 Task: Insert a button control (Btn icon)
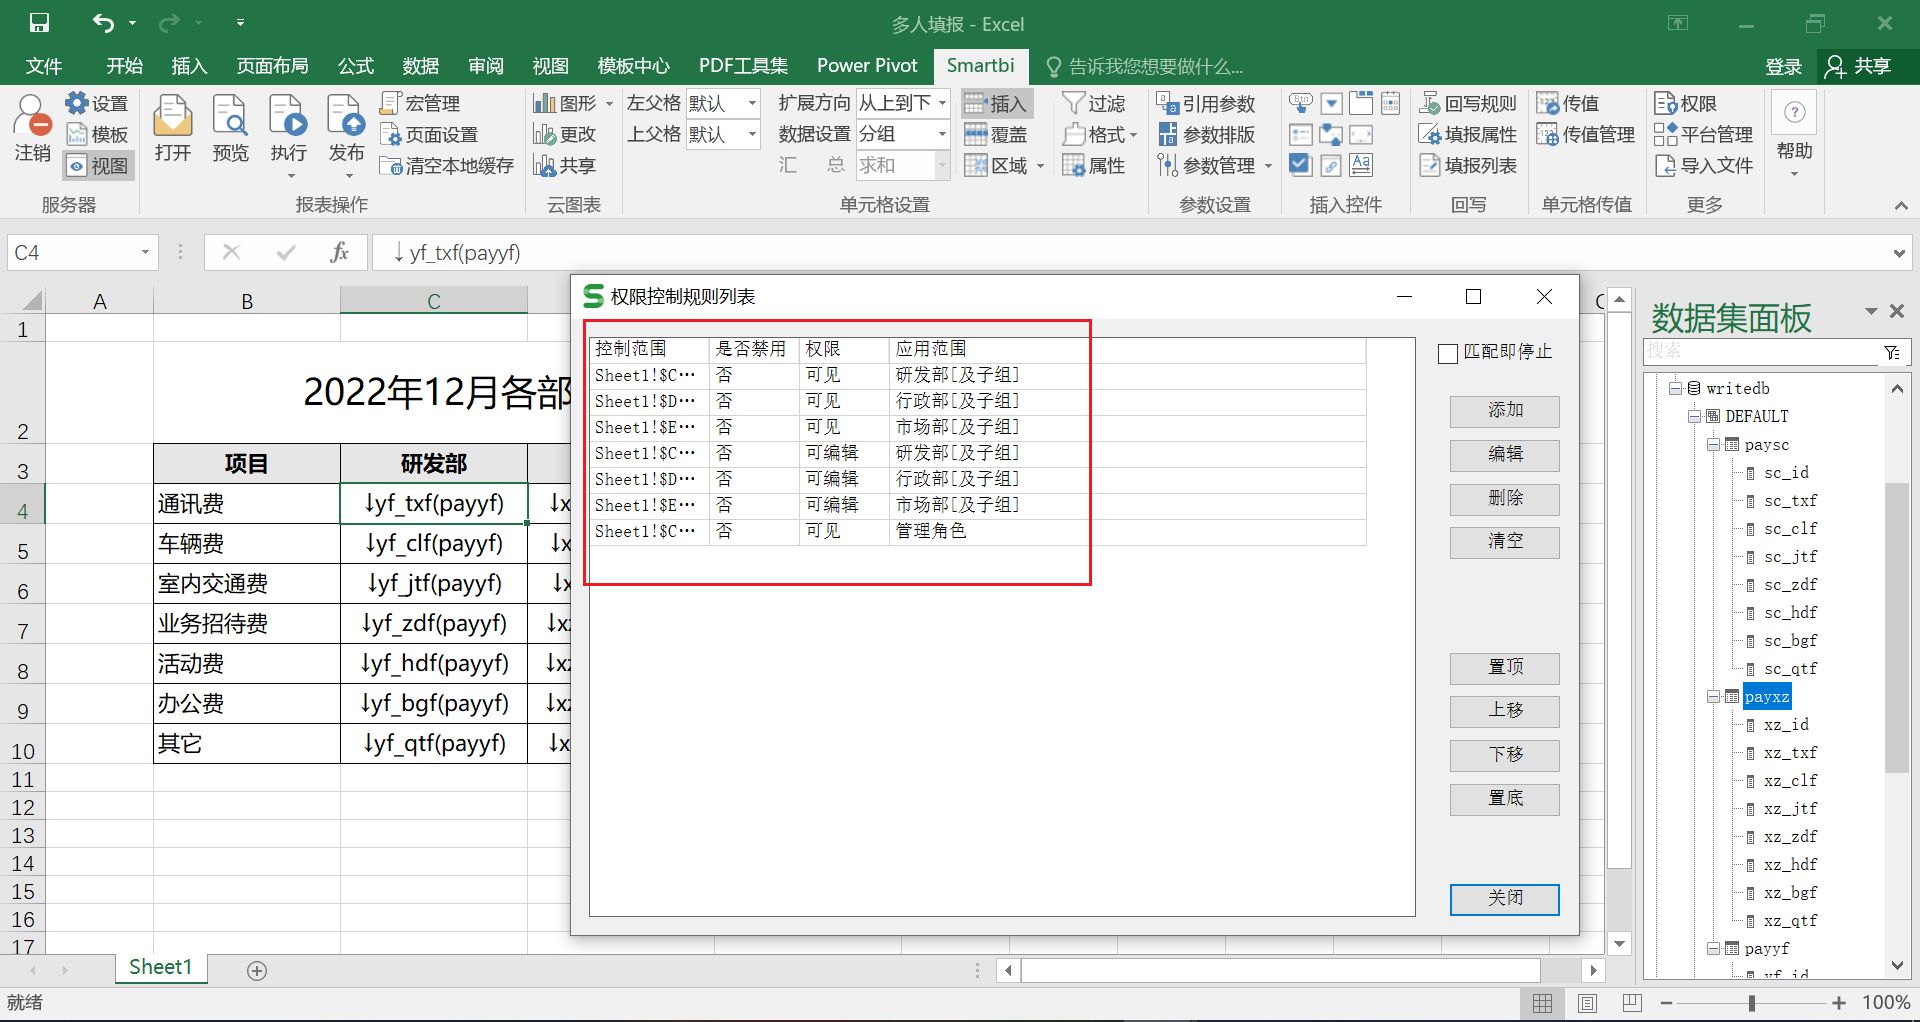tap(1300, 103)
